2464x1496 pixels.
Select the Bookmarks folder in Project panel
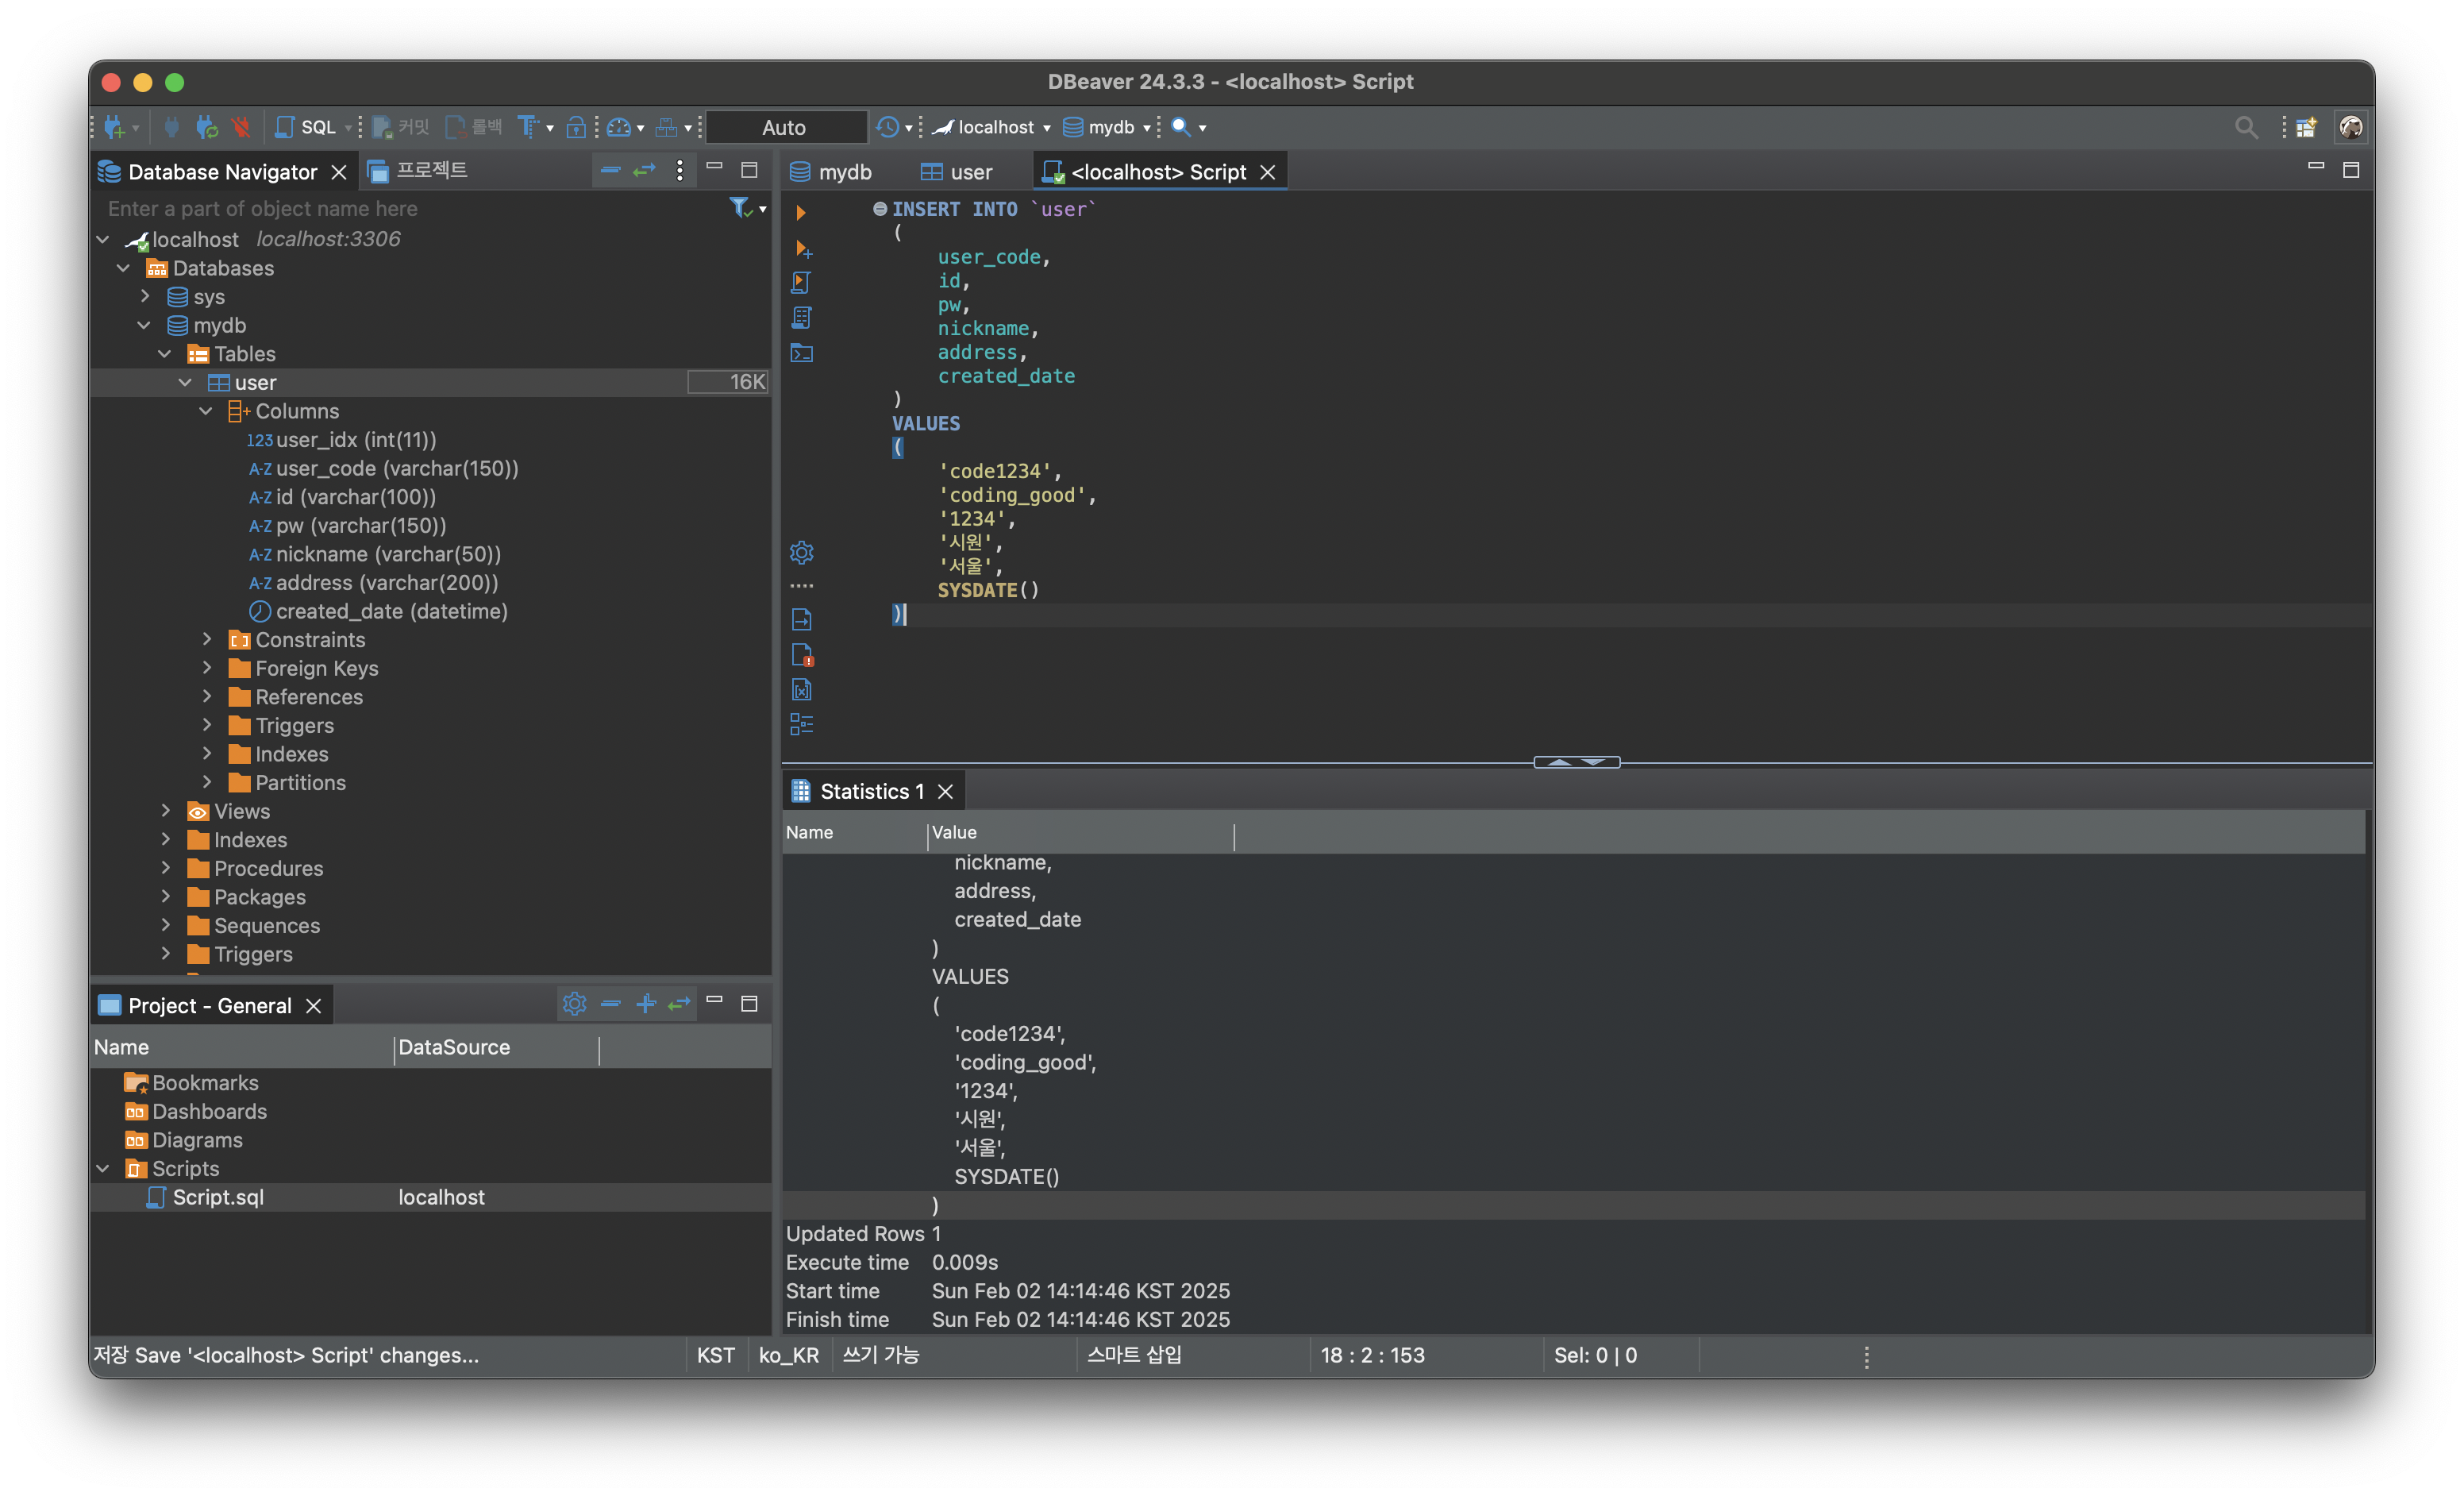(x=191, y=1082)
